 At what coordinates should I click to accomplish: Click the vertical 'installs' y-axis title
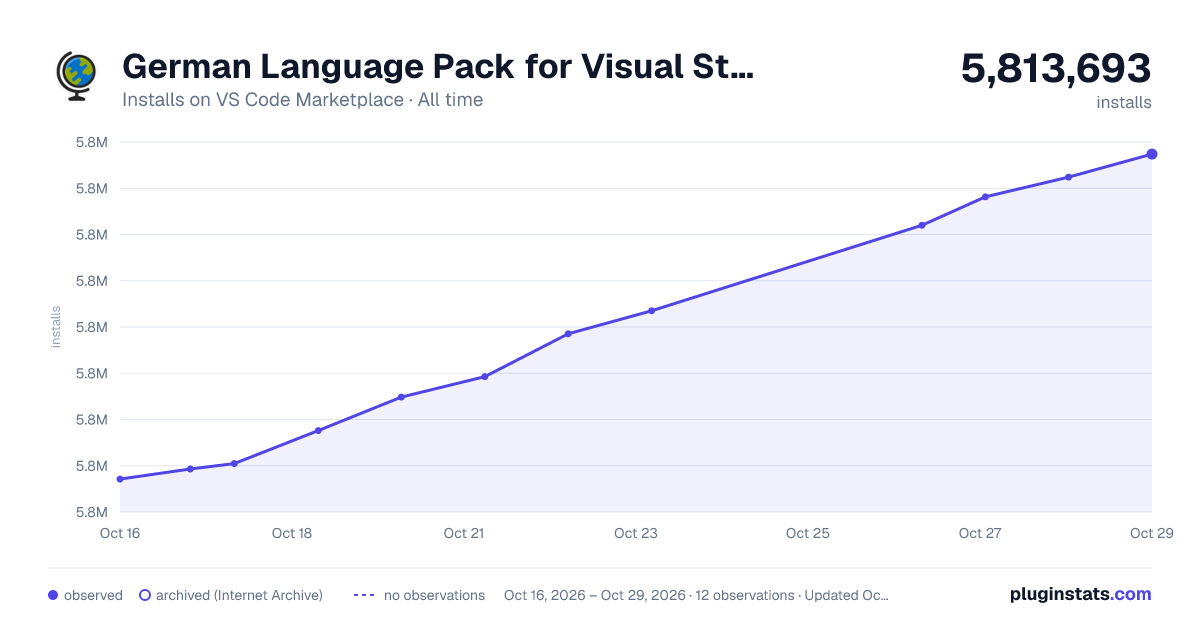pos(56,327)
